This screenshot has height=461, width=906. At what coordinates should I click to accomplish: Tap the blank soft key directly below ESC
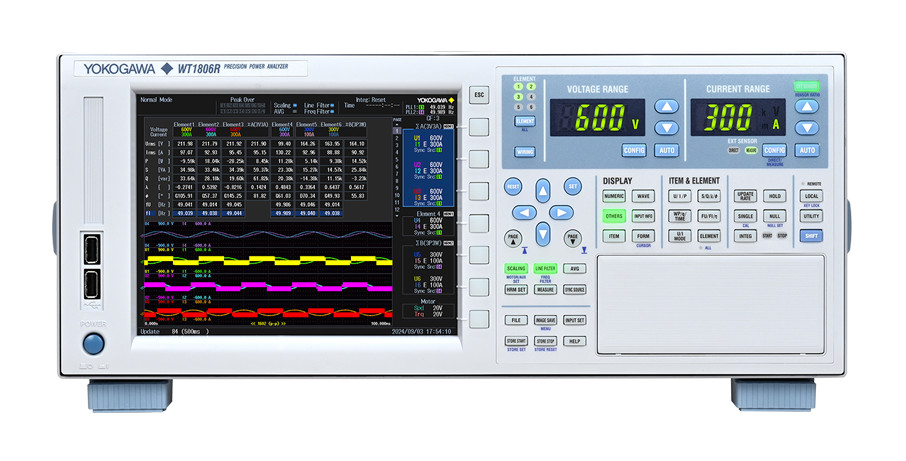tap(479, 127)
